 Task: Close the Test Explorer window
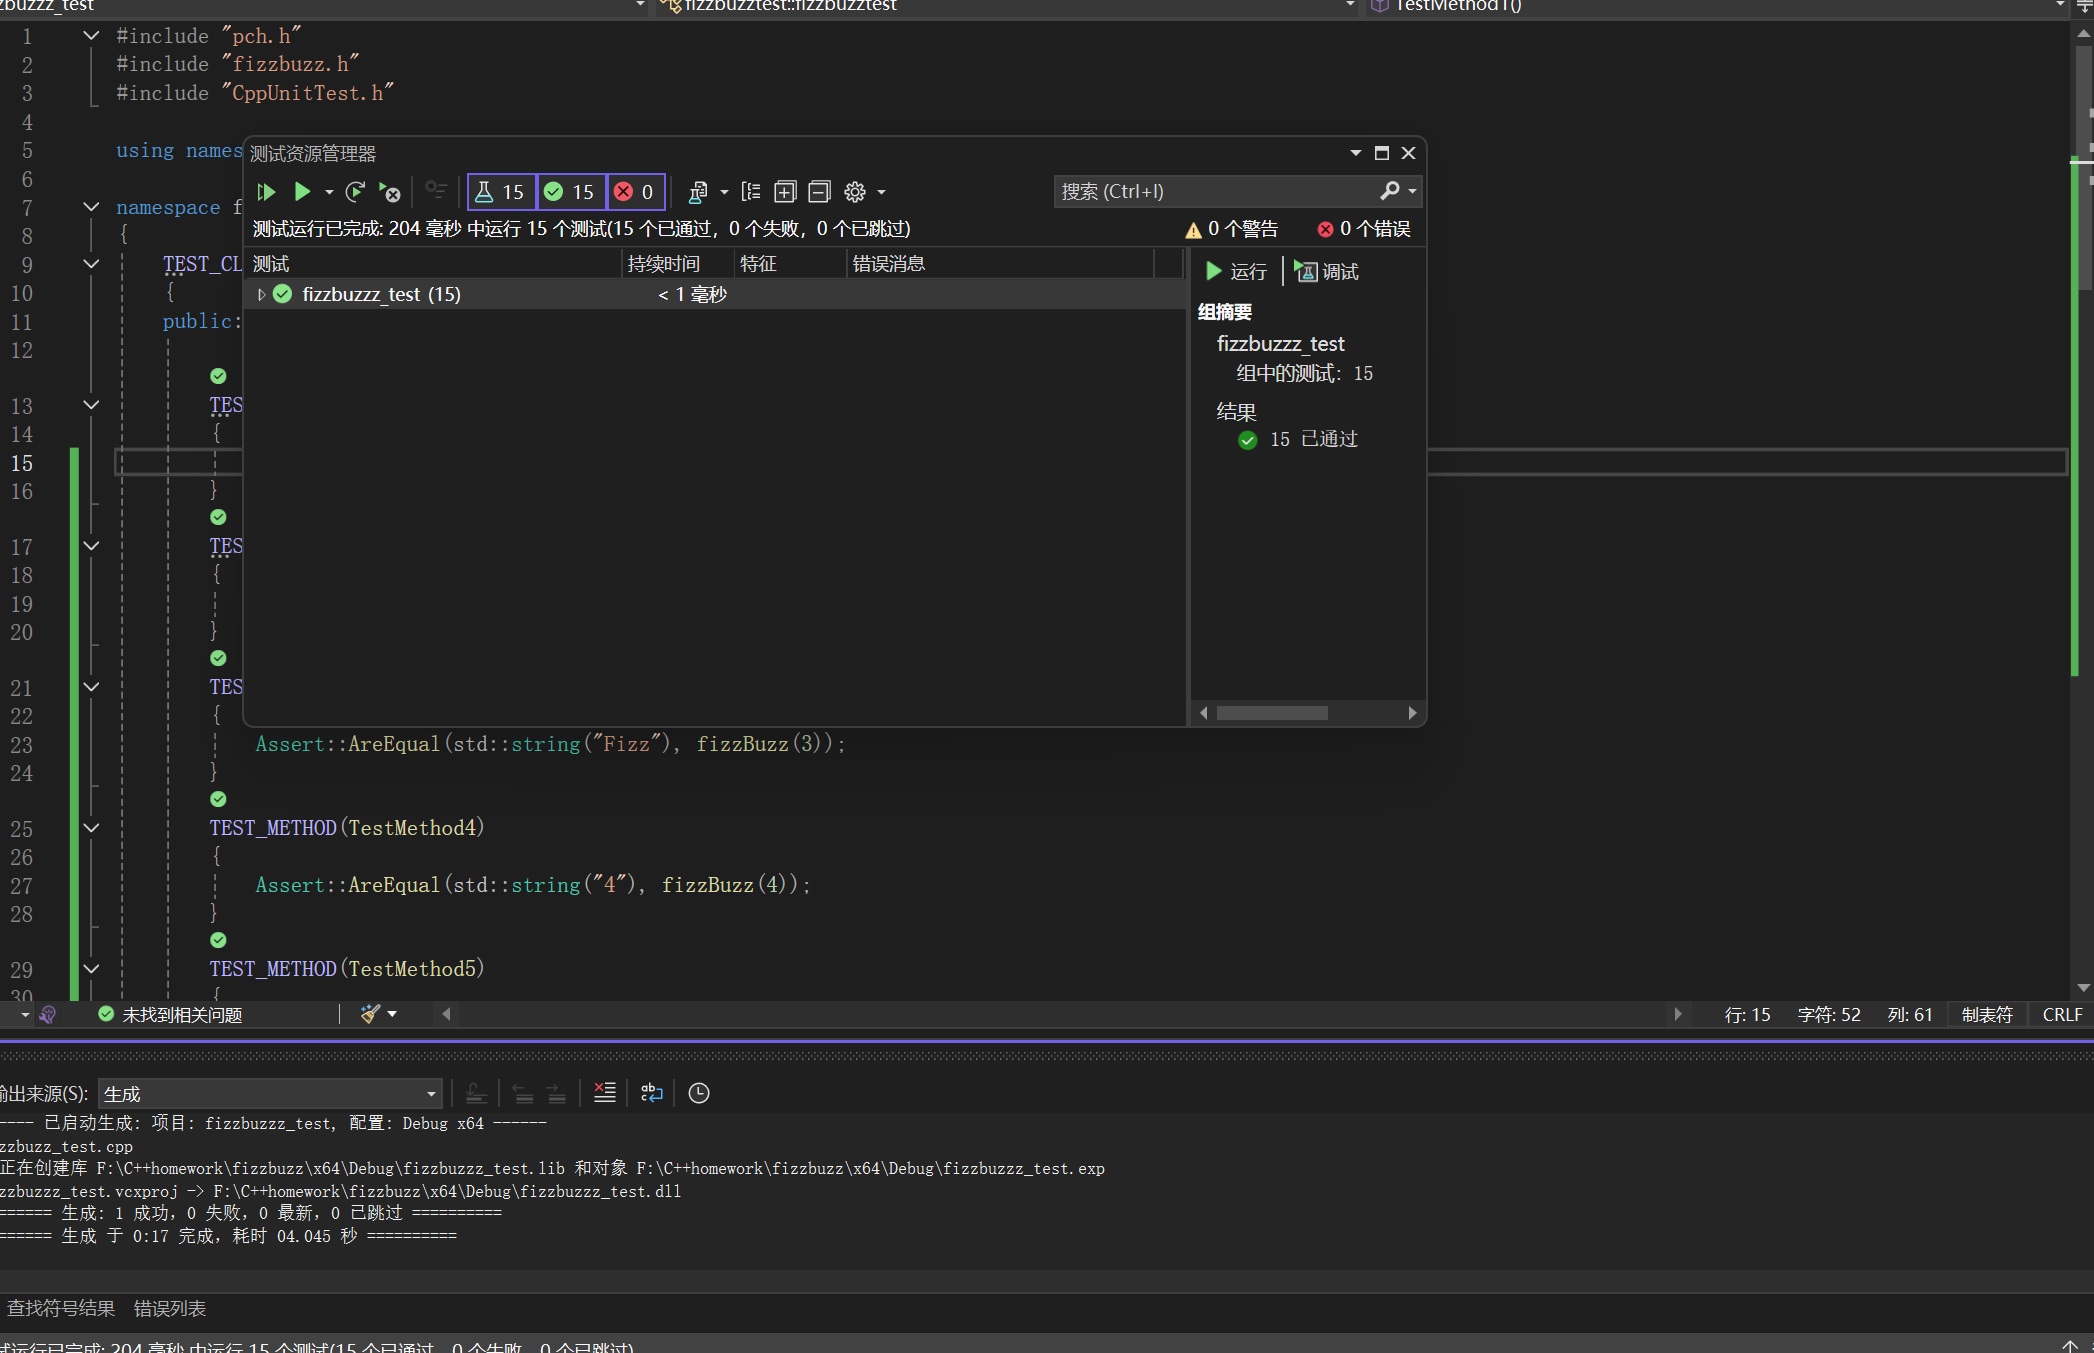tap(1408, 153)
